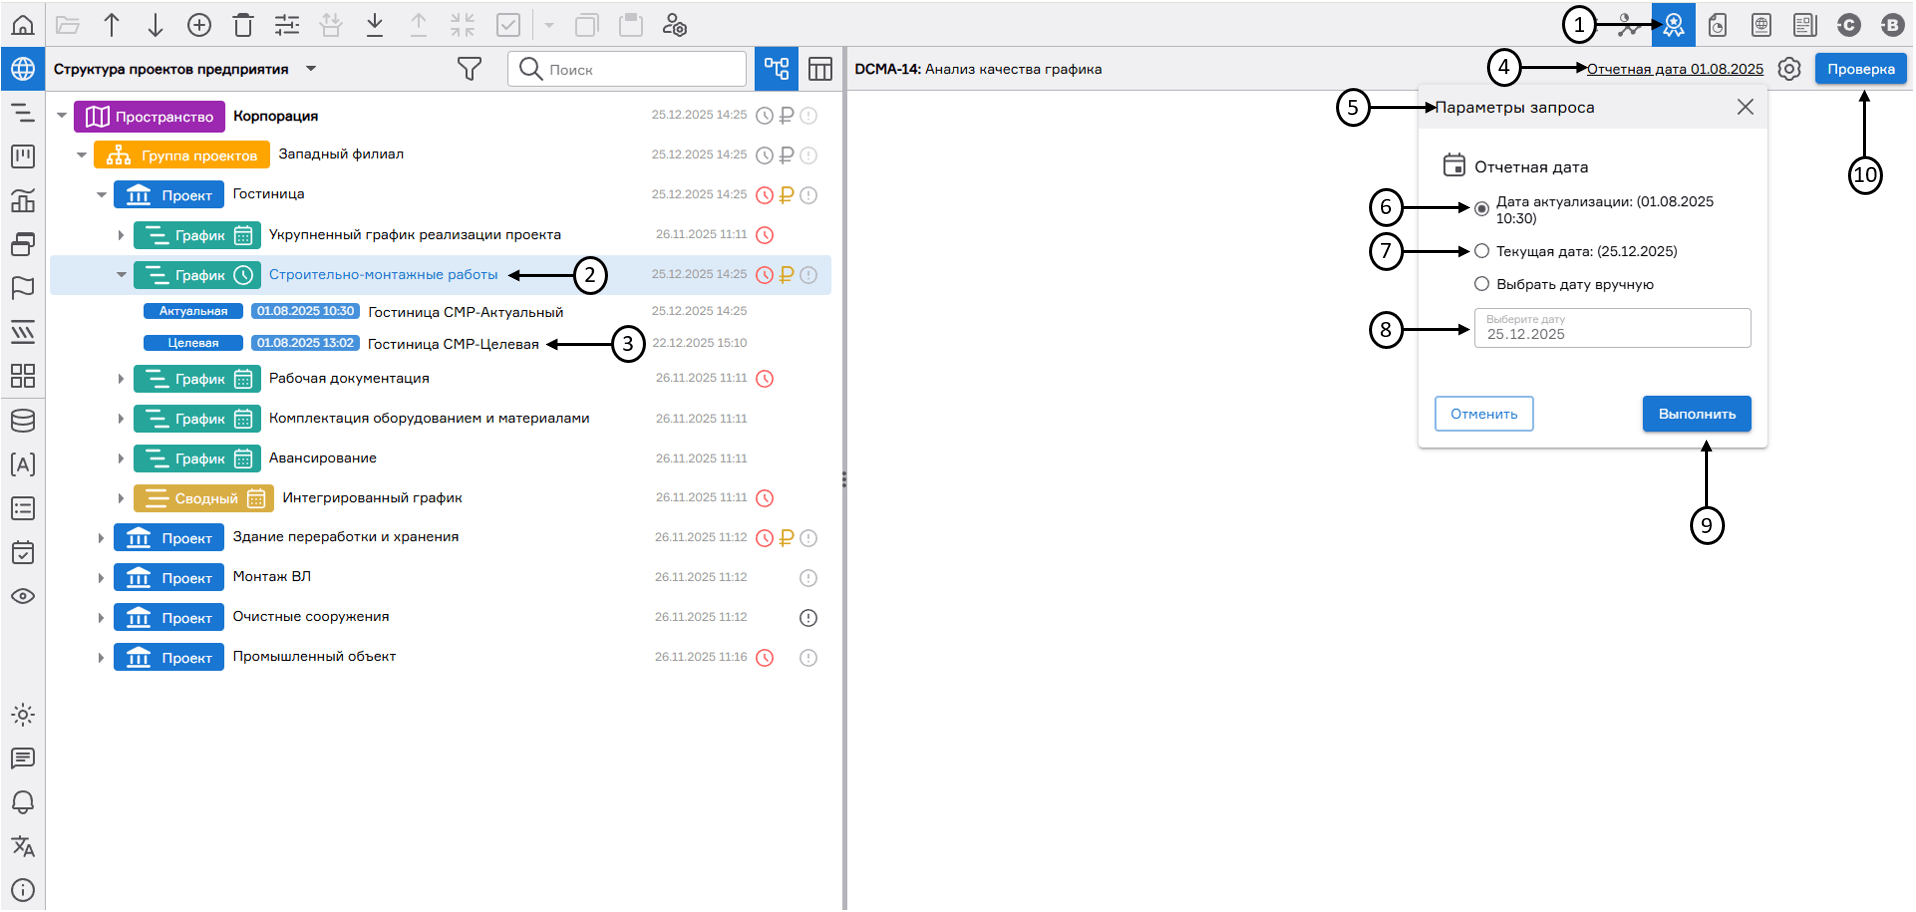1916x912 pixels.
Task: Switch to table view icon
Action: (820, 69)
